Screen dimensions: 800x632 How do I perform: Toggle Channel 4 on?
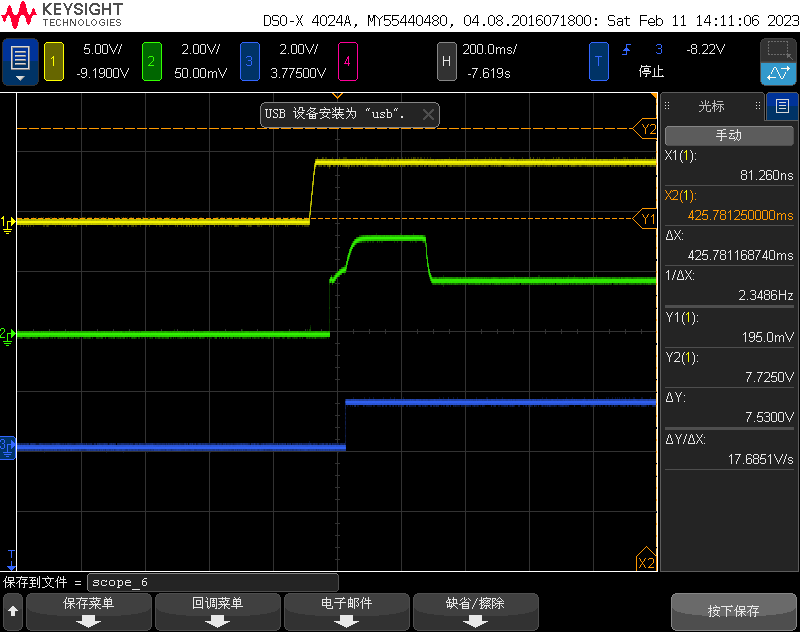click(347, 61)
